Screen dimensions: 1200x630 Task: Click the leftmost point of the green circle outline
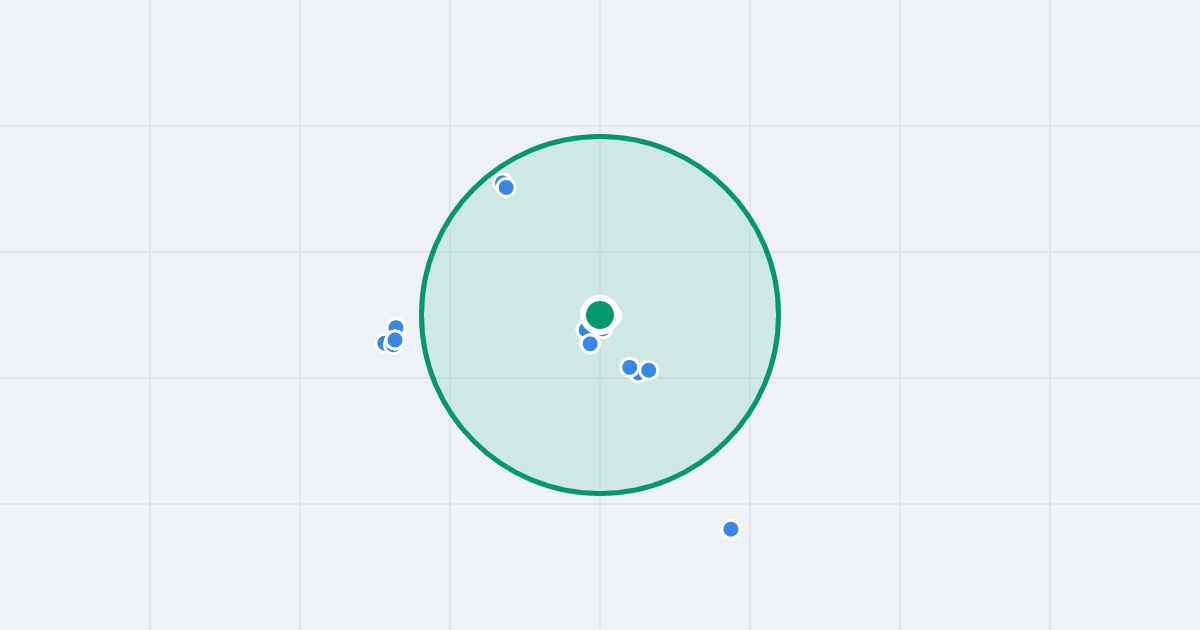pos(421,315)
